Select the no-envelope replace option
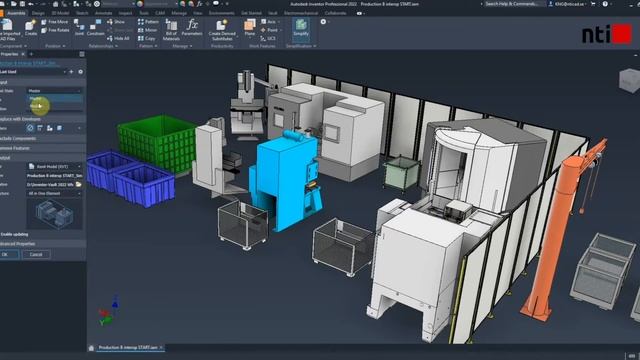Screen dimensions: 640x360 (30, 128)
